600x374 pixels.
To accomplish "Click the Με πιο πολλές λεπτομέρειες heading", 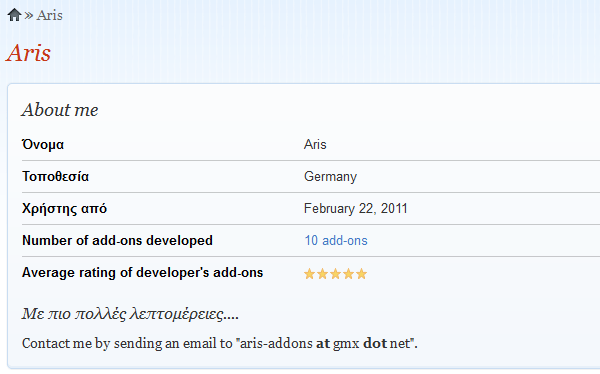I will pos(130,314).
